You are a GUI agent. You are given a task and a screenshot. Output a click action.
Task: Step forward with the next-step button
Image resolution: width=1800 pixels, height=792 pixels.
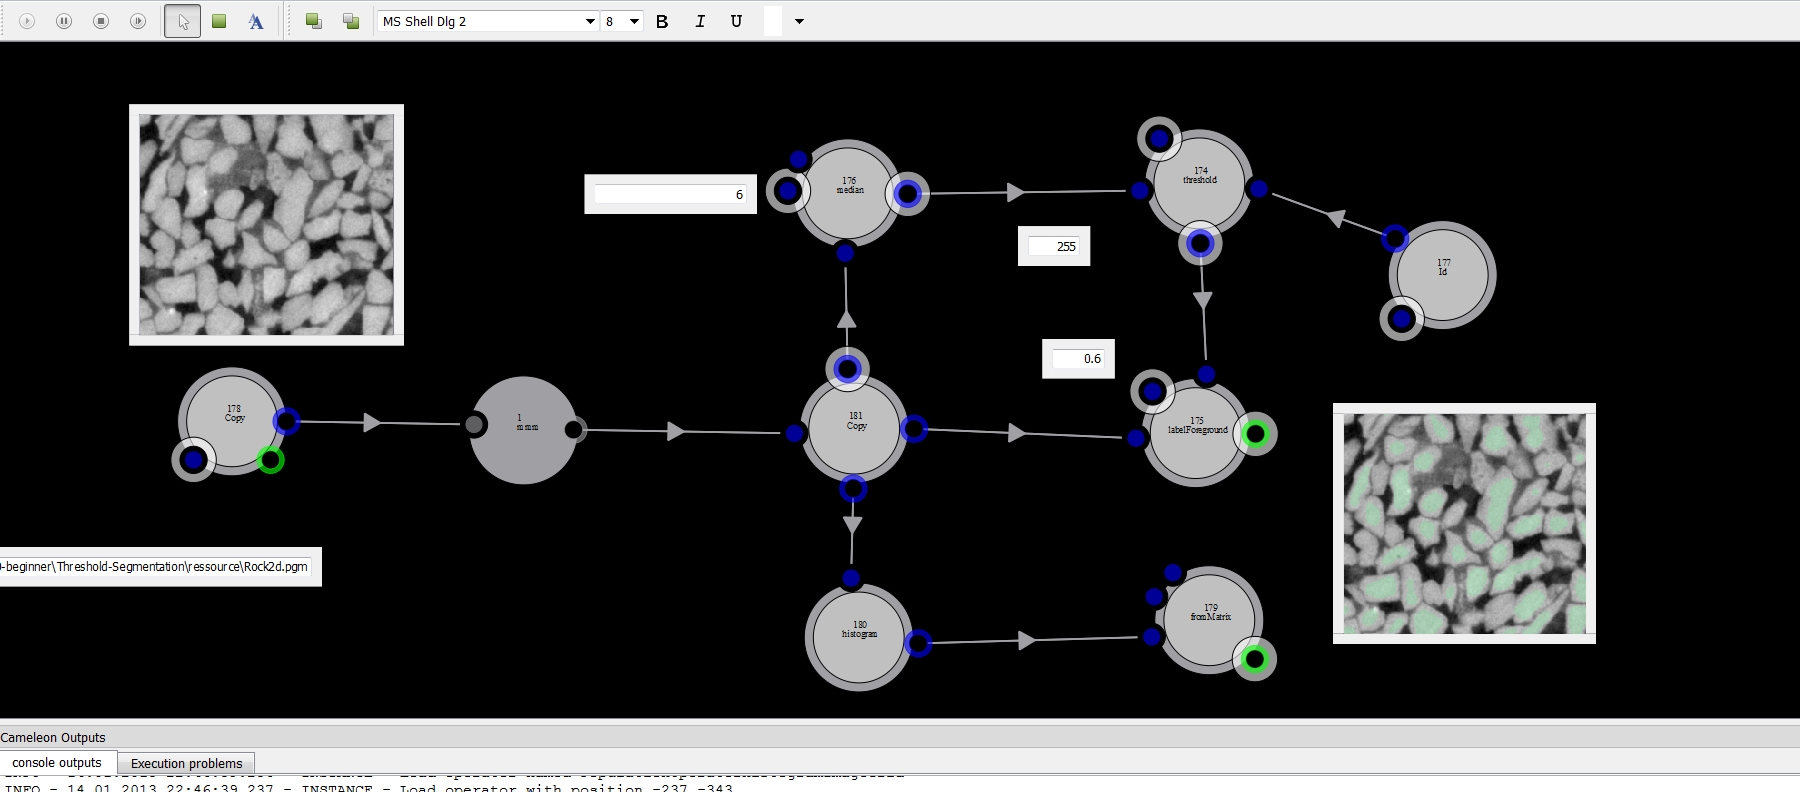(138, 21)
